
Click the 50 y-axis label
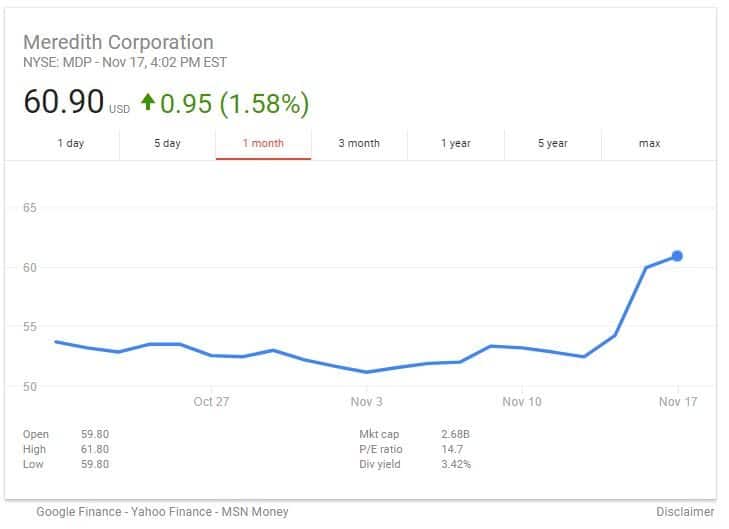tap(30, 386)
